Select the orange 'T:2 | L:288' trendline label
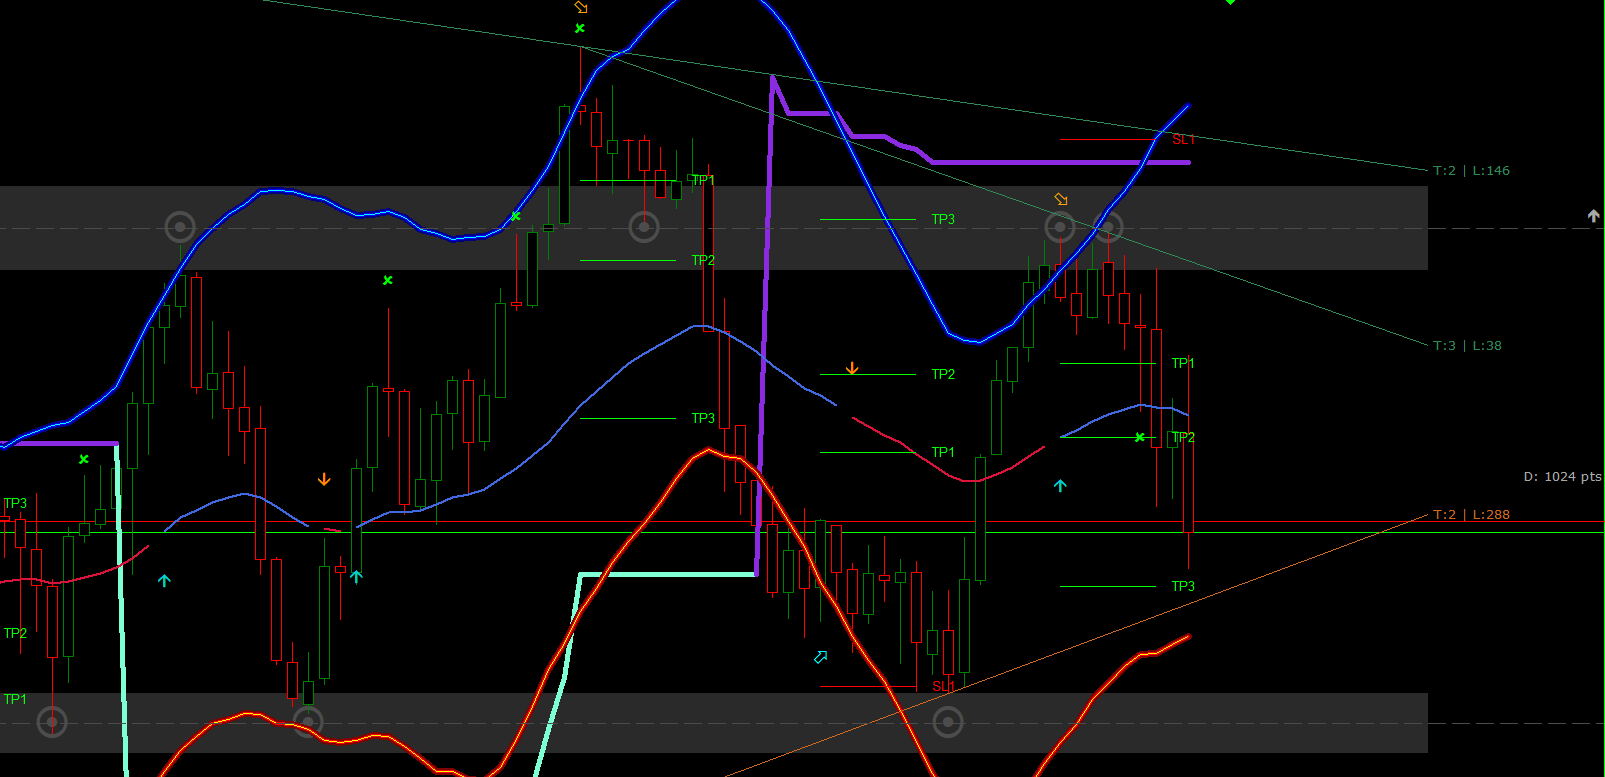The height and width of the screenshot is (777, 1605). coord(1471,515)
